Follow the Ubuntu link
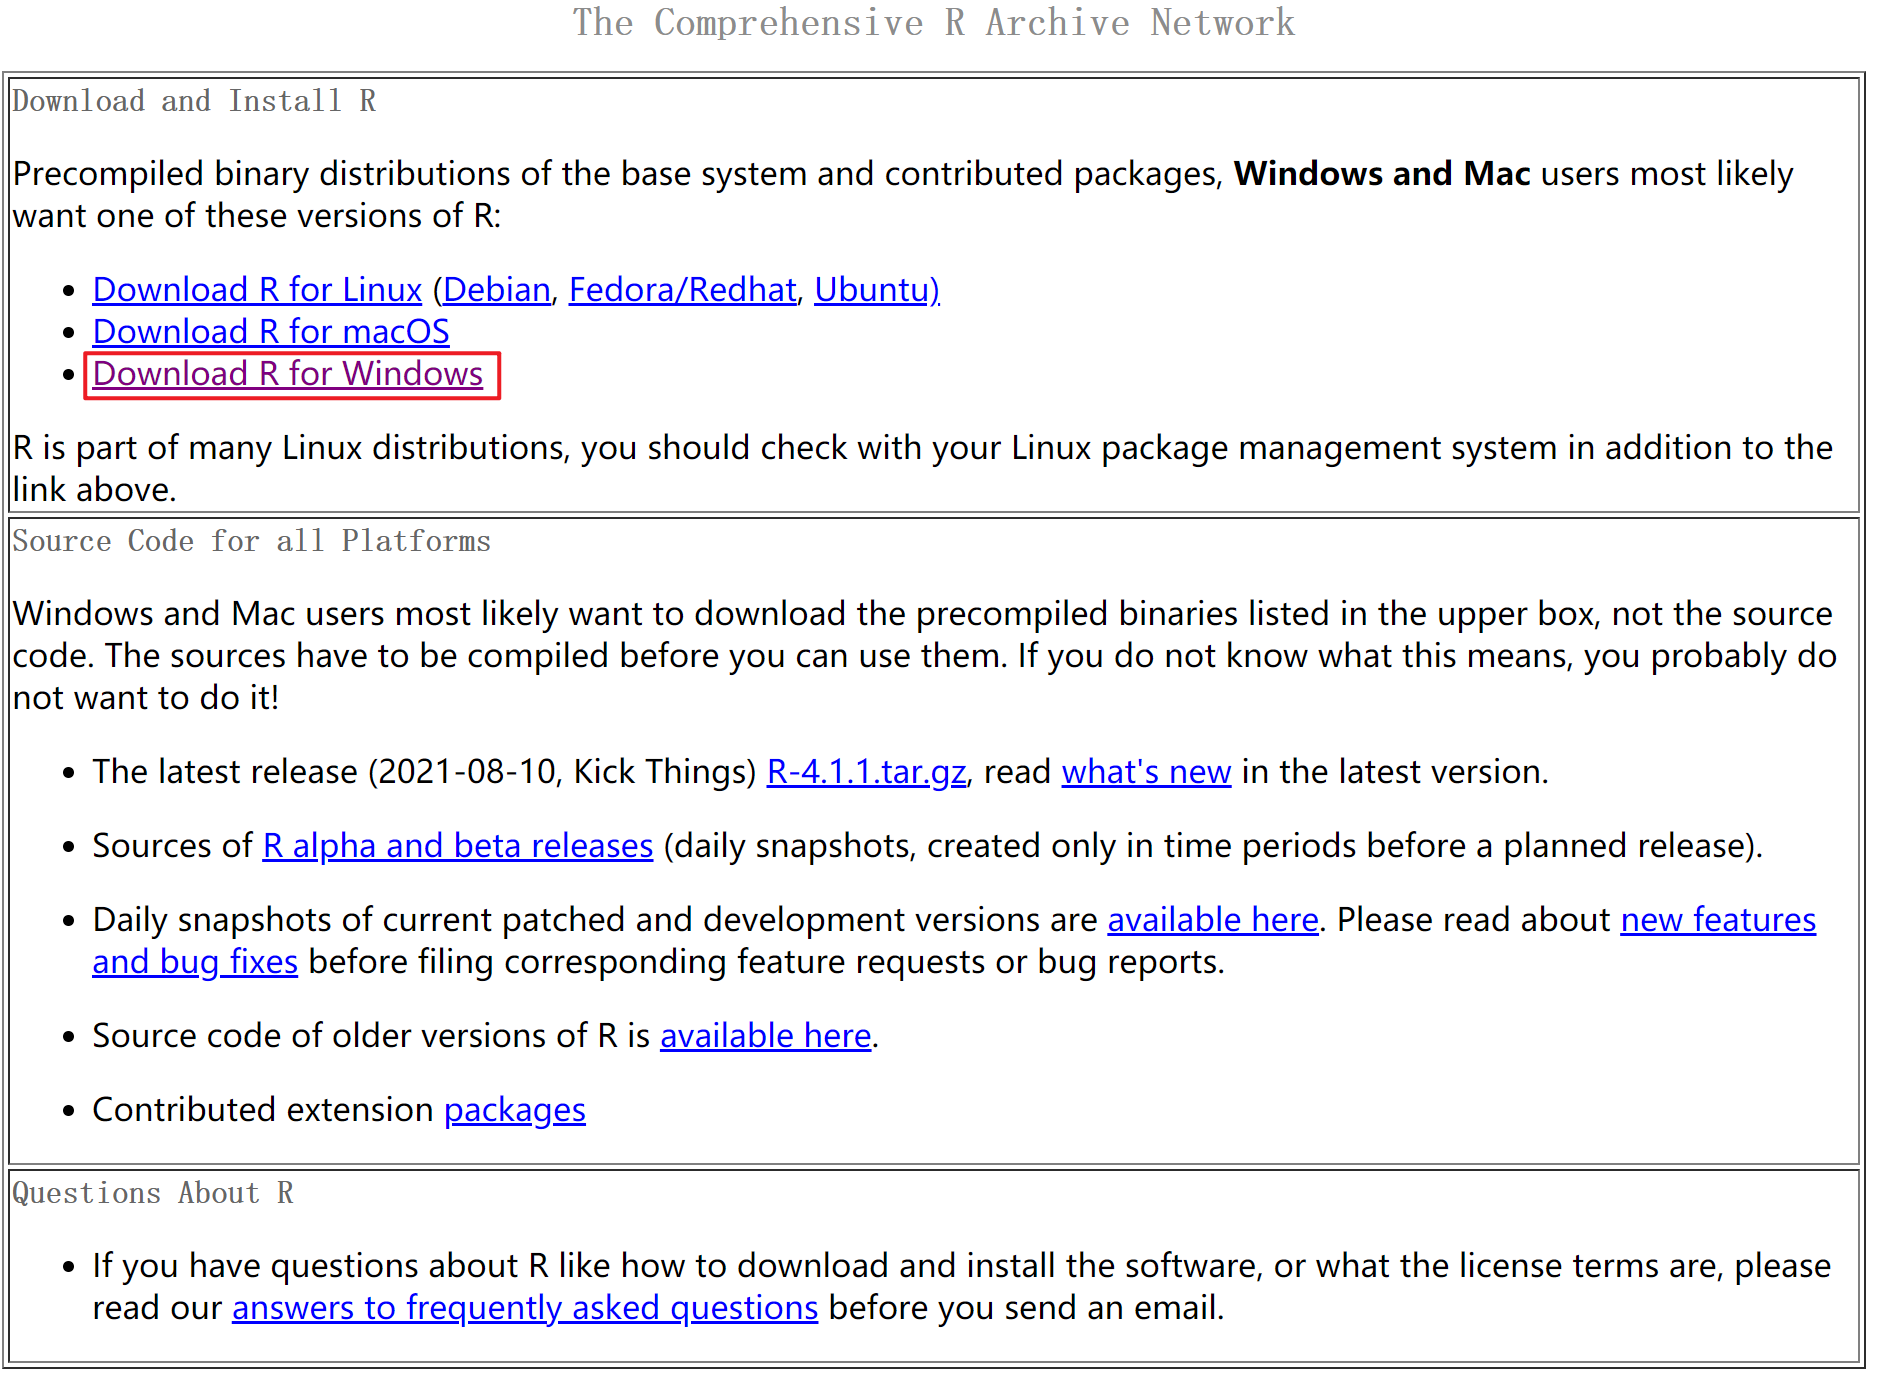 coord(876,290)
